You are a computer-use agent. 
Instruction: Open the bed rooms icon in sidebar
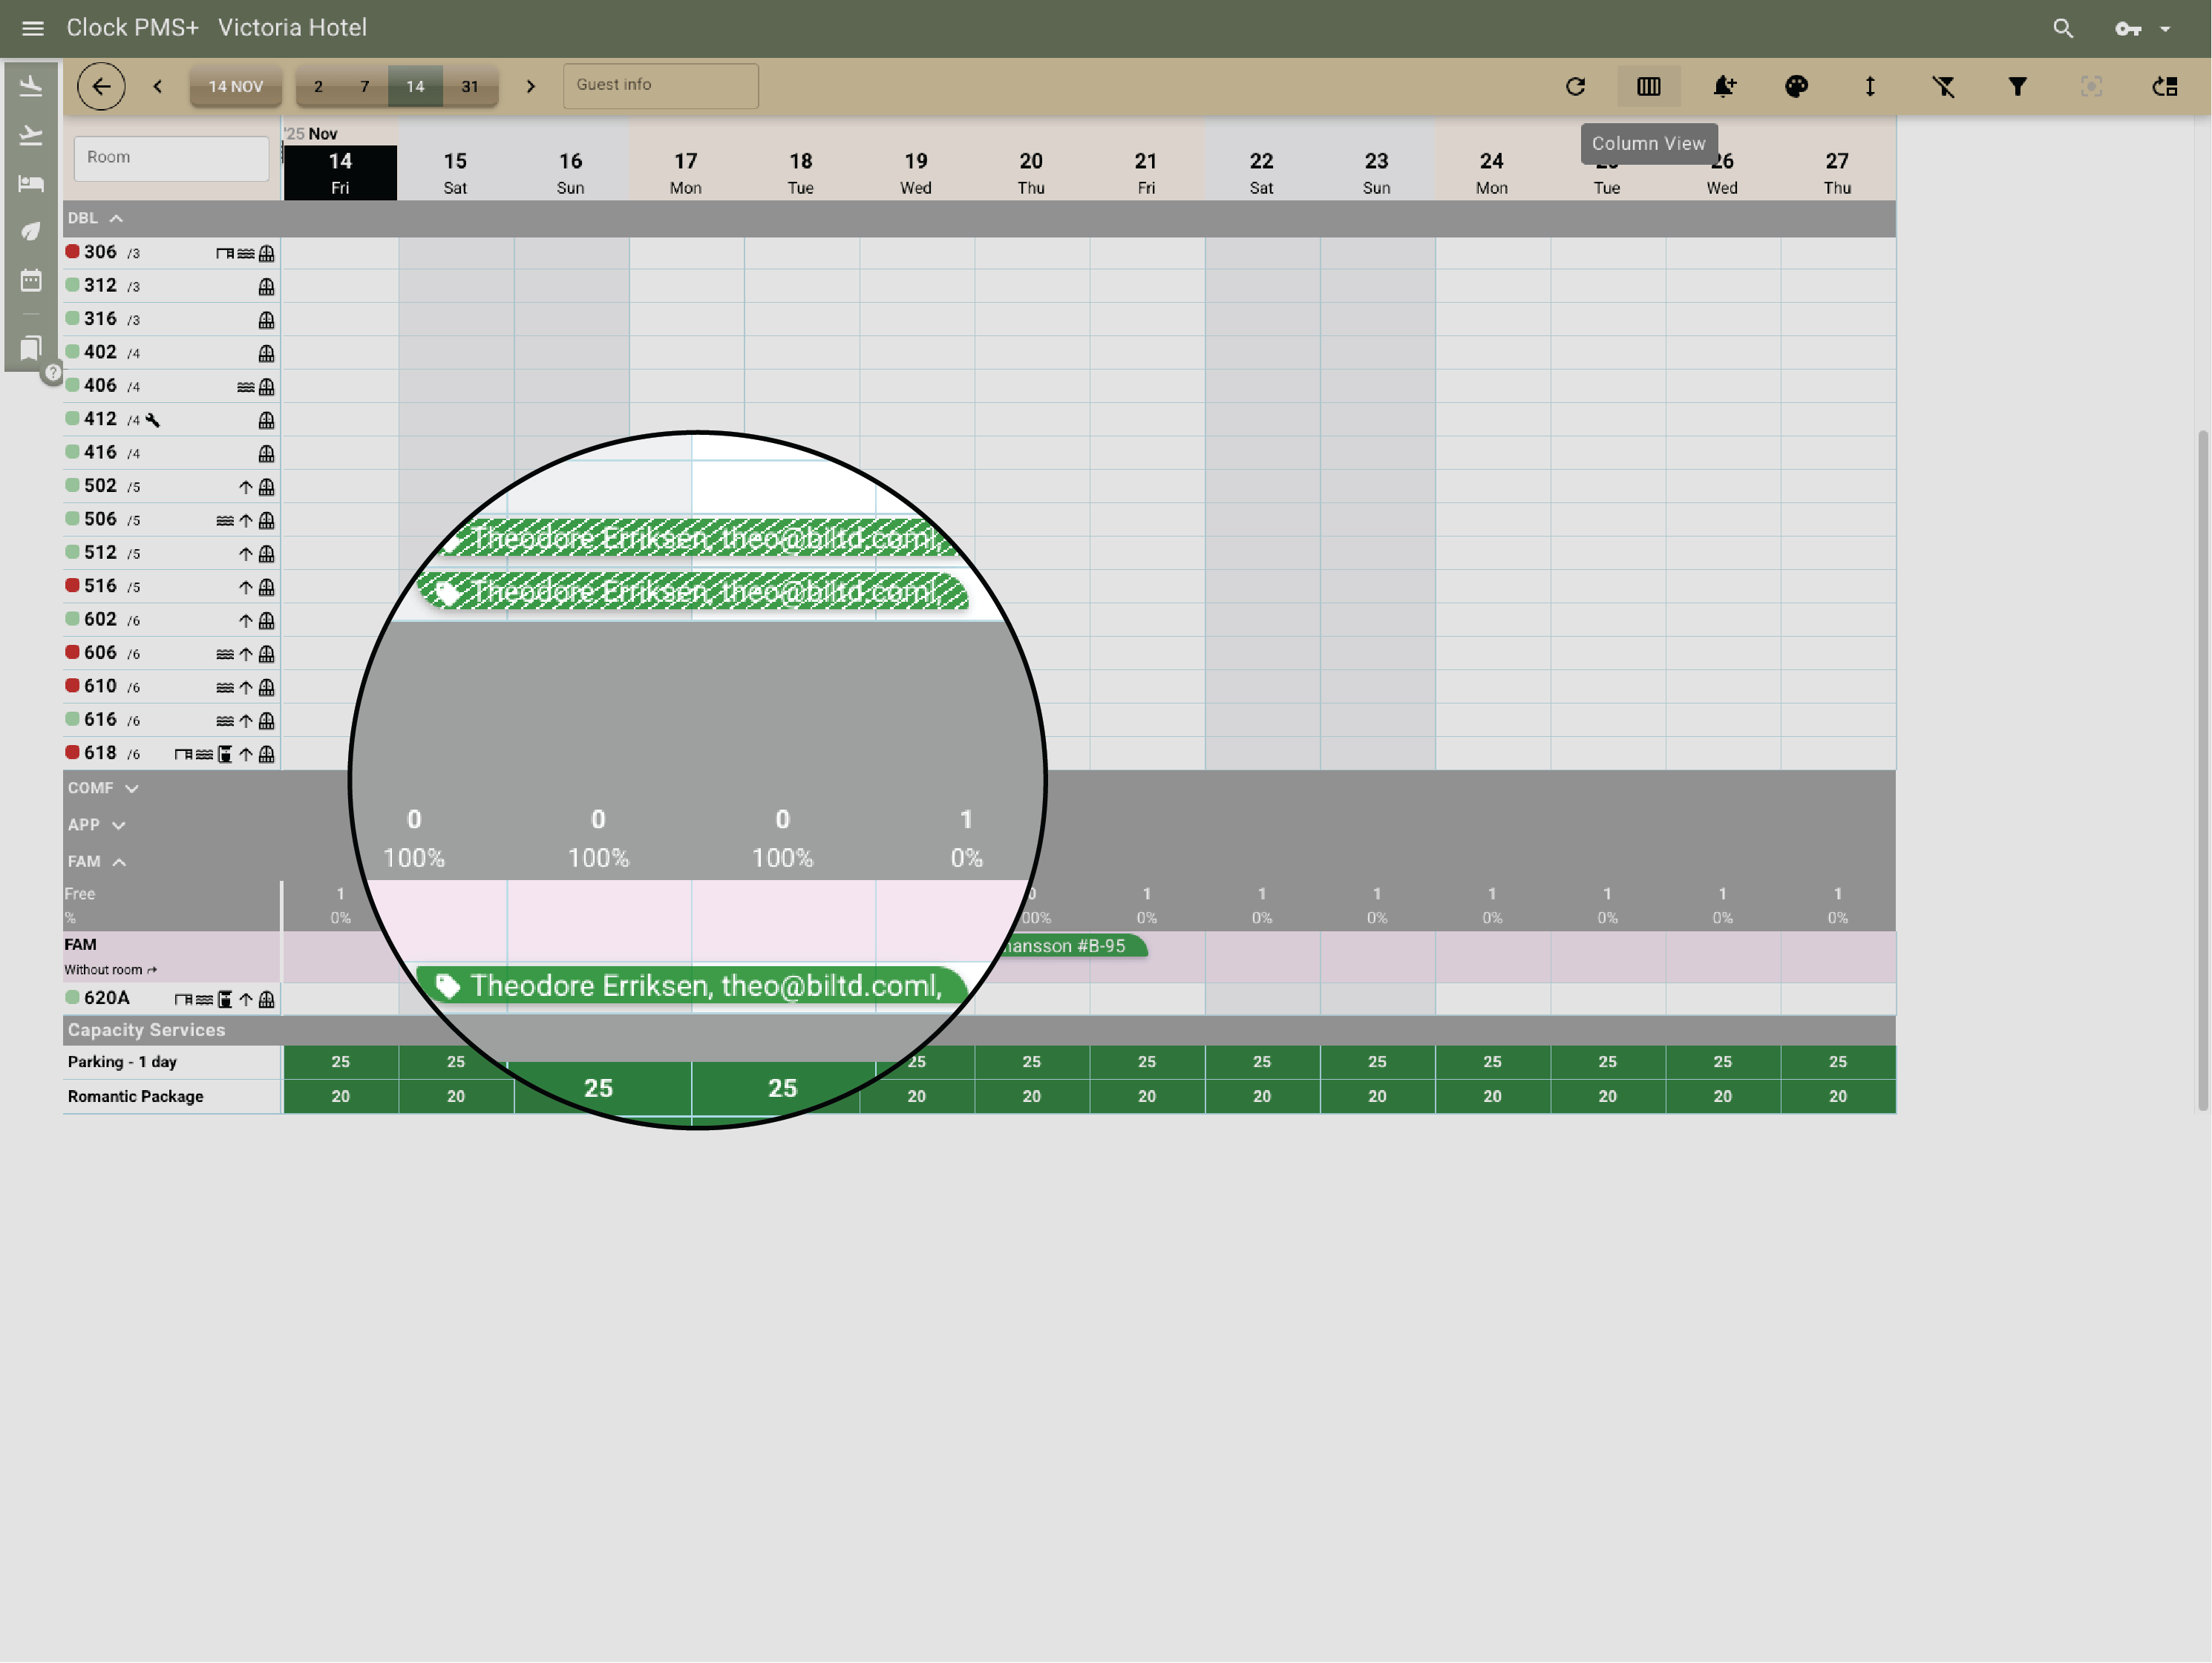tap(31, 183)
